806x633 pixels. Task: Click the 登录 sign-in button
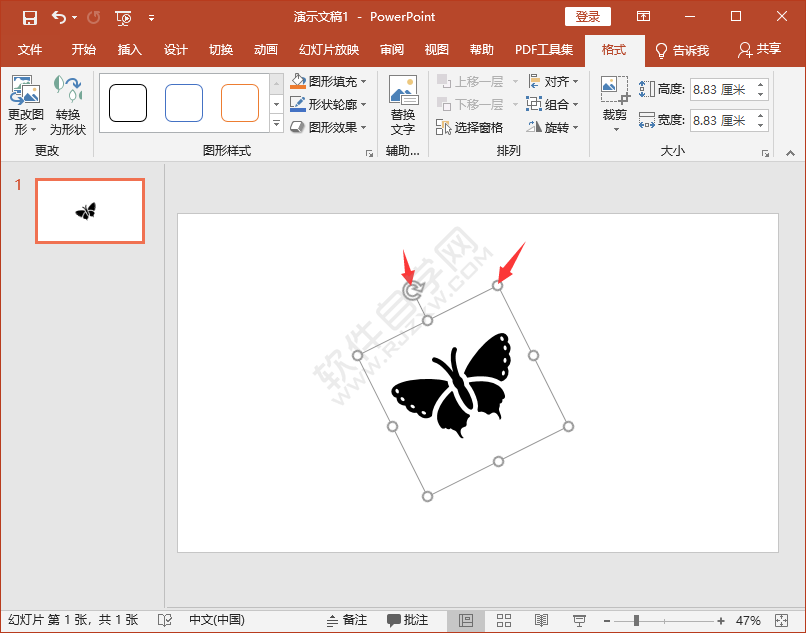pyautogui.click(x=587, y=16)
